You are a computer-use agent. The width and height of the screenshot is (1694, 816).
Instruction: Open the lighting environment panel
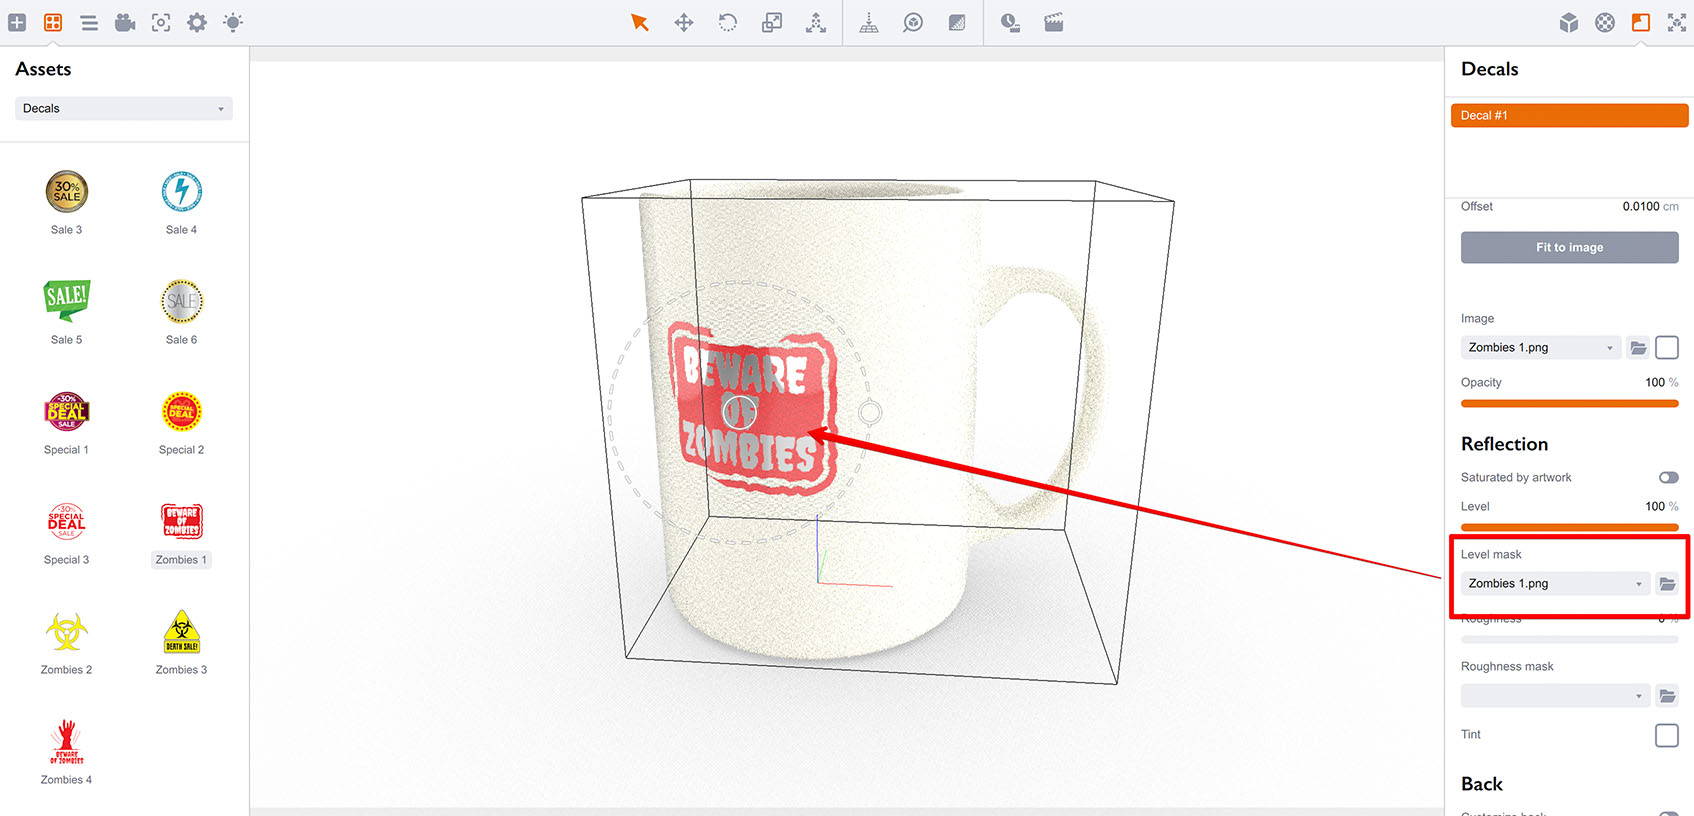click(233, 22)
